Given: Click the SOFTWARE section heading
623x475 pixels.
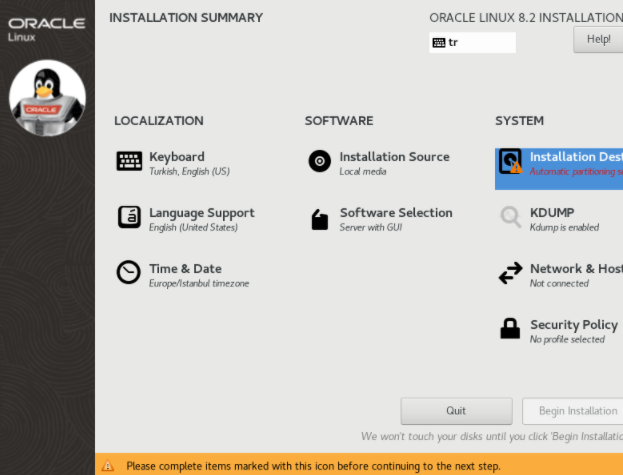Looking at the screenshot, I should 339,121.
